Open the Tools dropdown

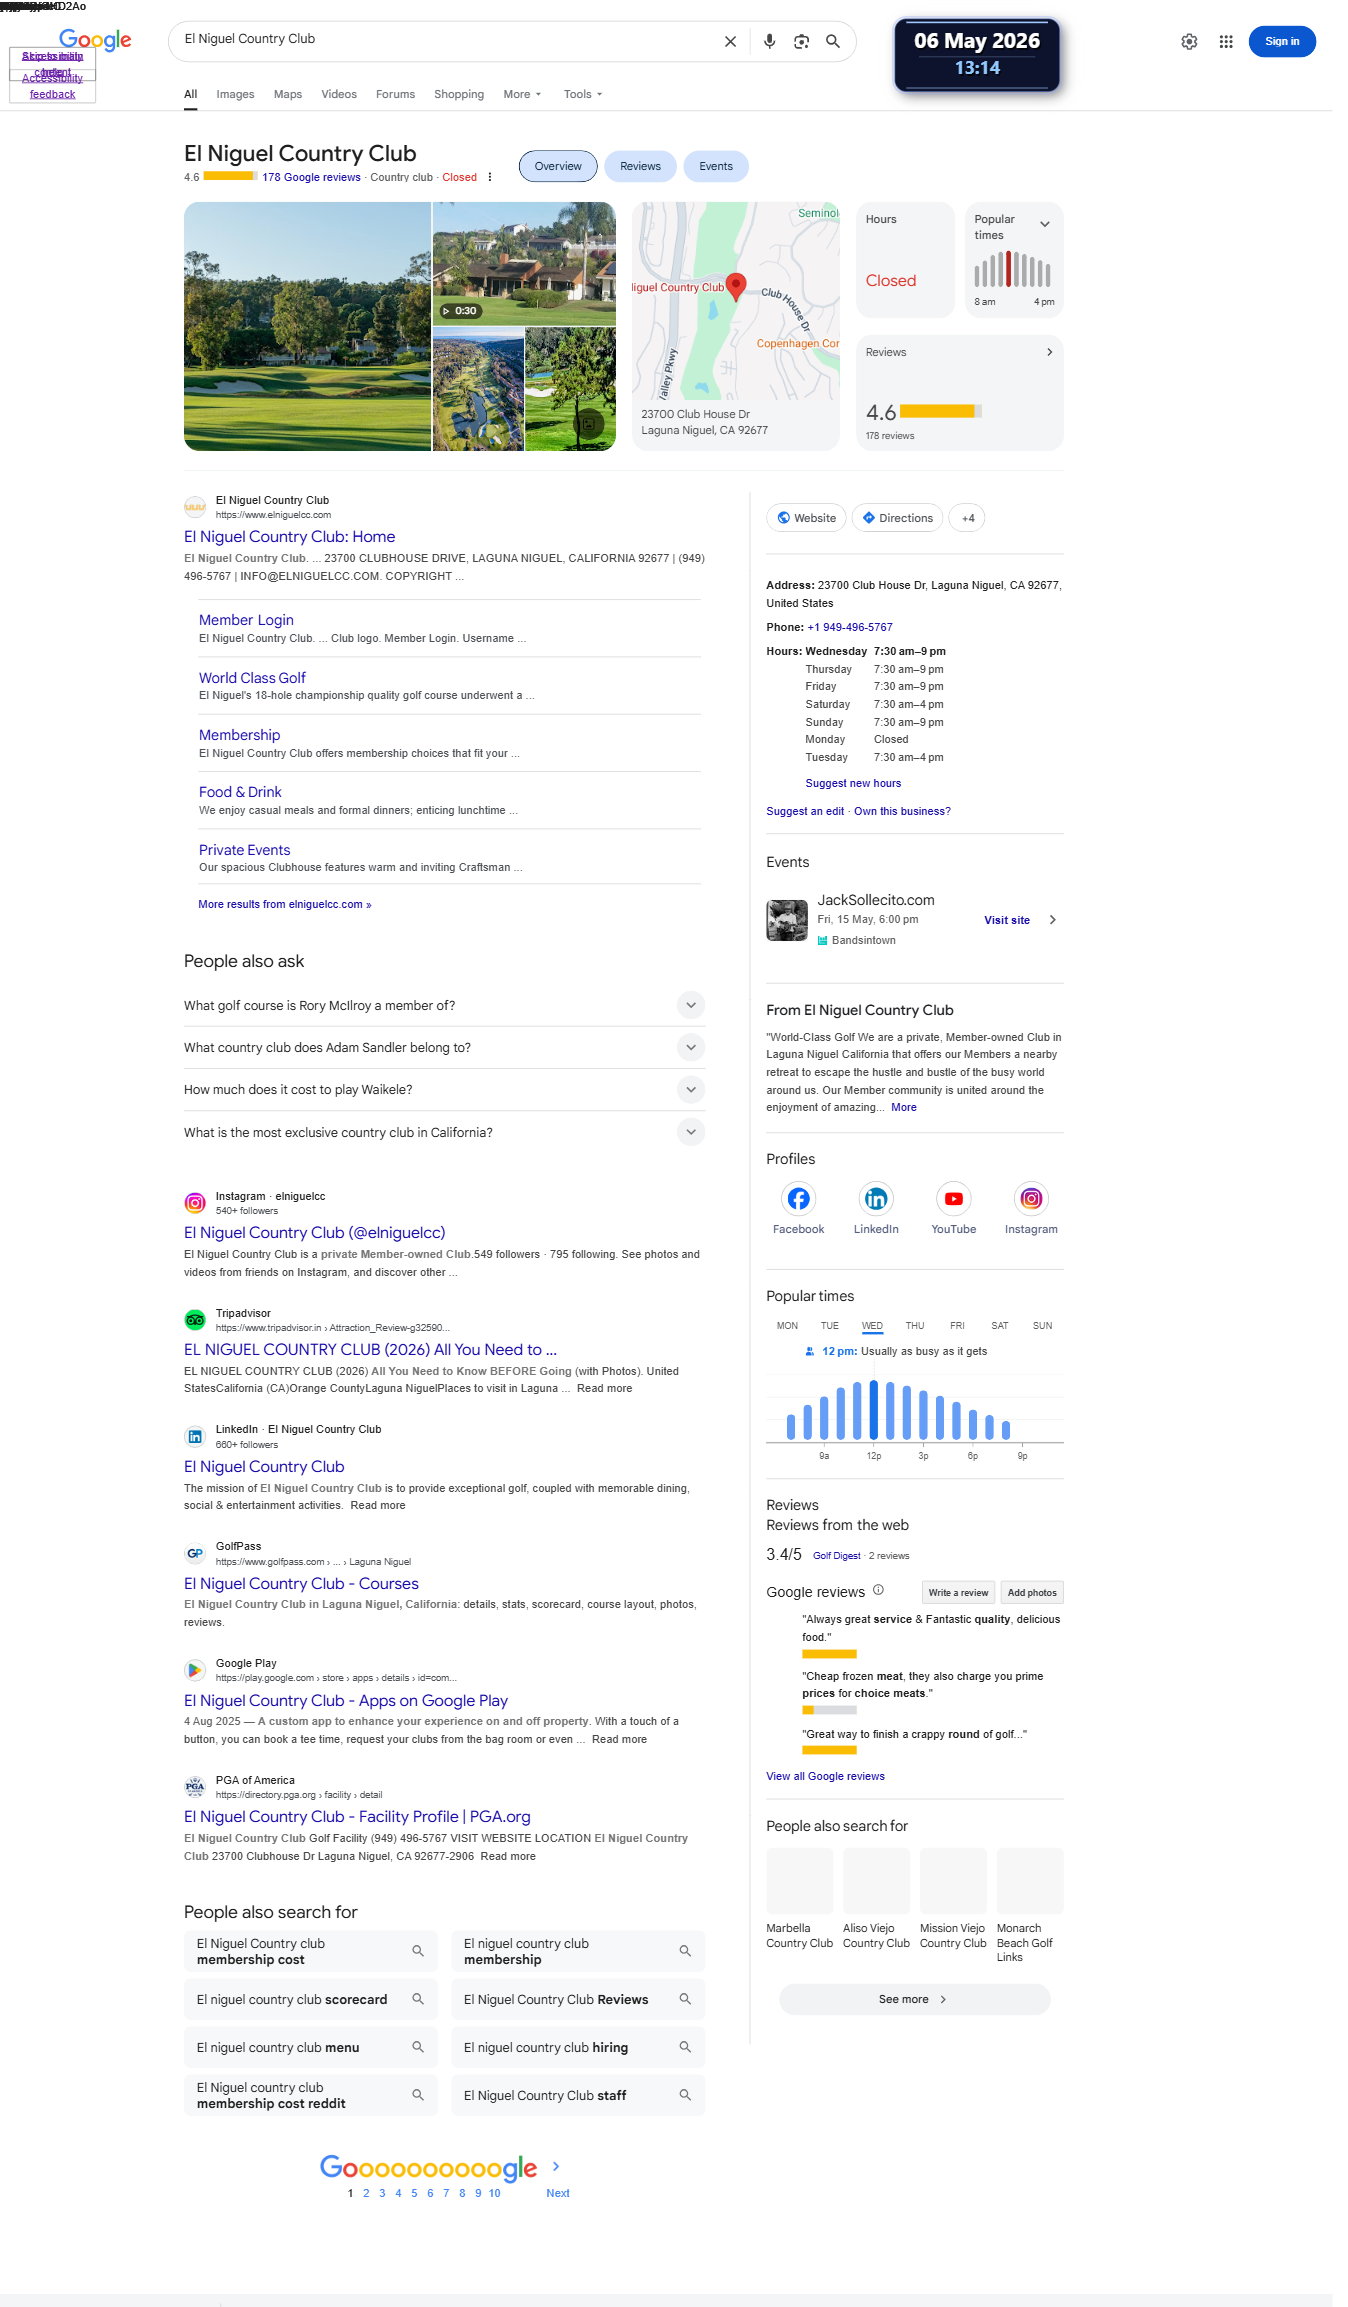click(x=583, y=94)
